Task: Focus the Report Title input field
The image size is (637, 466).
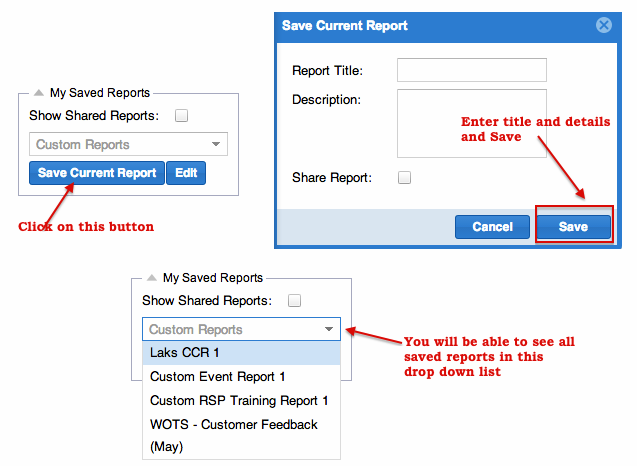Action: 471,70
